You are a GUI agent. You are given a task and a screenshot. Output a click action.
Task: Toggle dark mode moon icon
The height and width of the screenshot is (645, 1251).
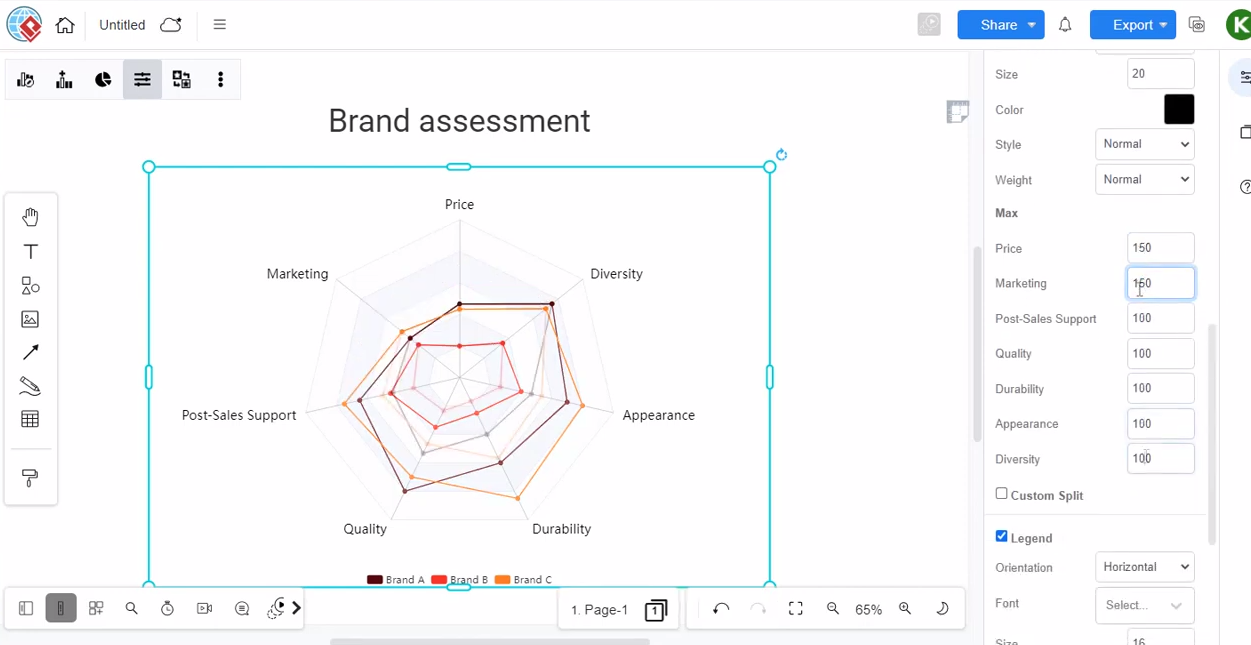[942, 609]
